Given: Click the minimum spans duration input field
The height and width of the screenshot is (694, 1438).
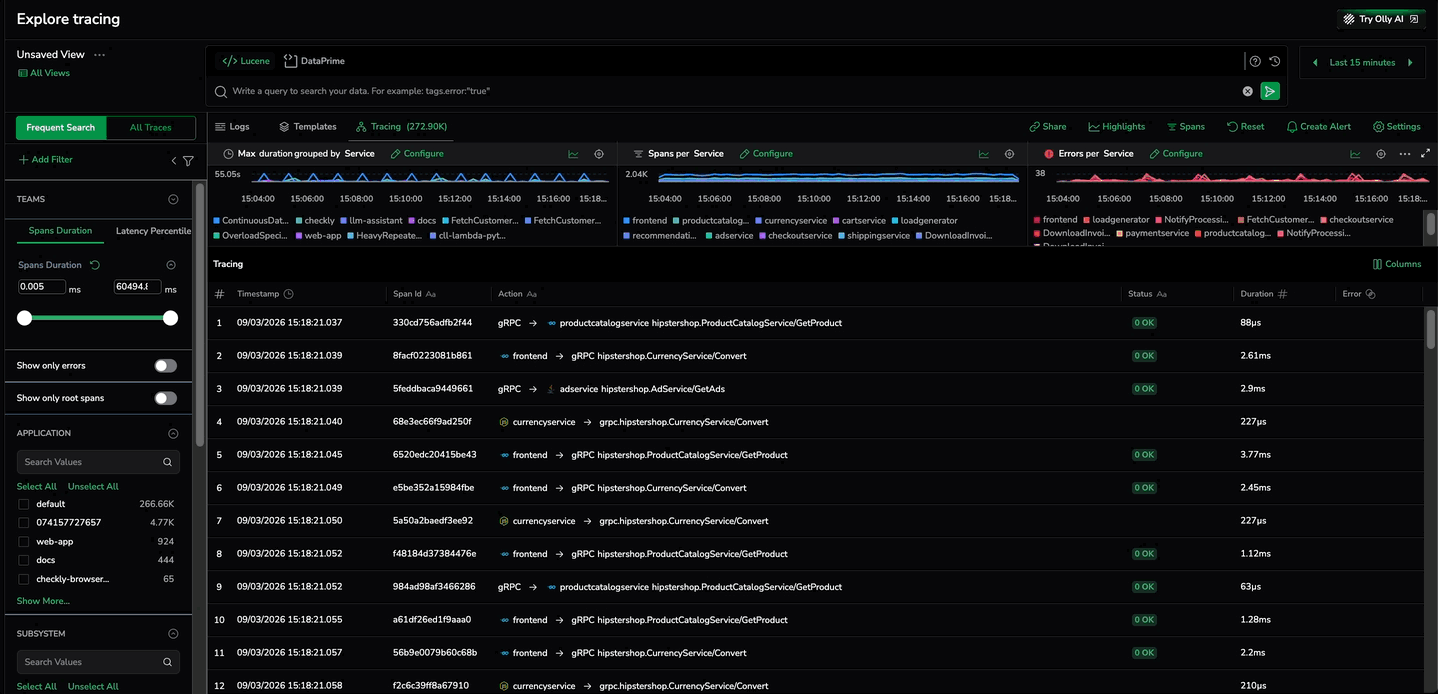Looking at the screenshot, I should pyautogui.click(x=41, y=287).
